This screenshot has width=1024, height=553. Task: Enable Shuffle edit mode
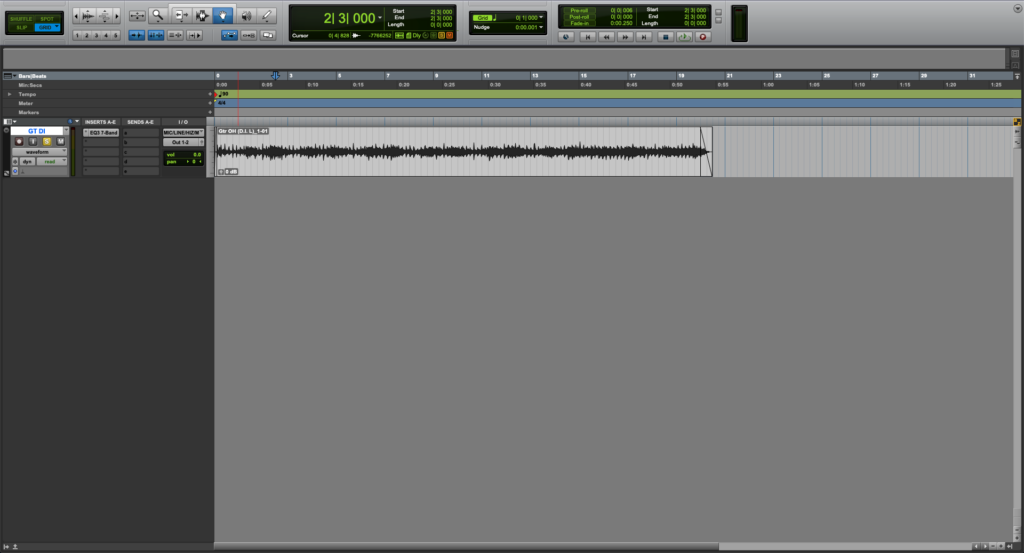tap(21, 19)
